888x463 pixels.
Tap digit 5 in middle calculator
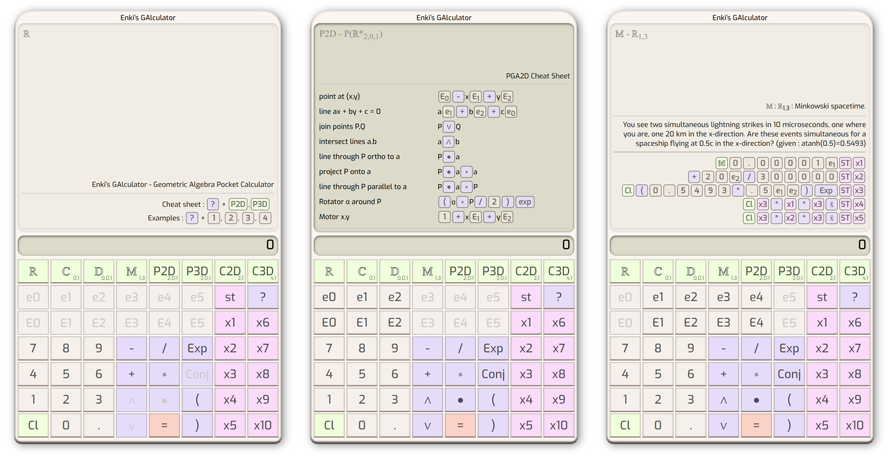point(362,374)
